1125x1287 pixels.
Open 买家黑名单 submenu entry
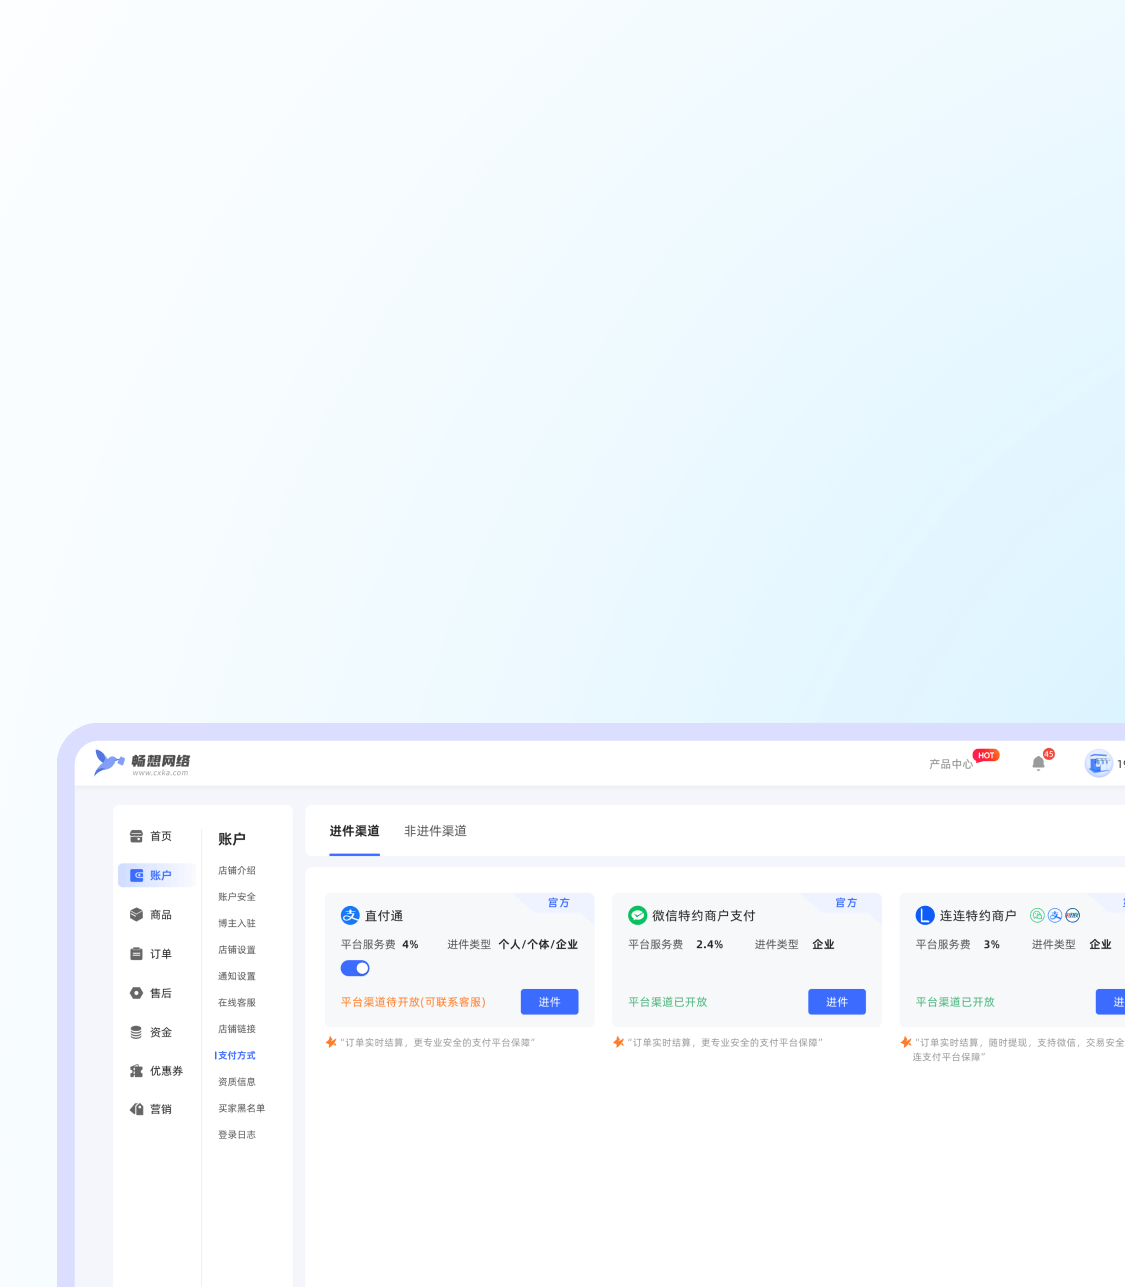(241, 1108)
